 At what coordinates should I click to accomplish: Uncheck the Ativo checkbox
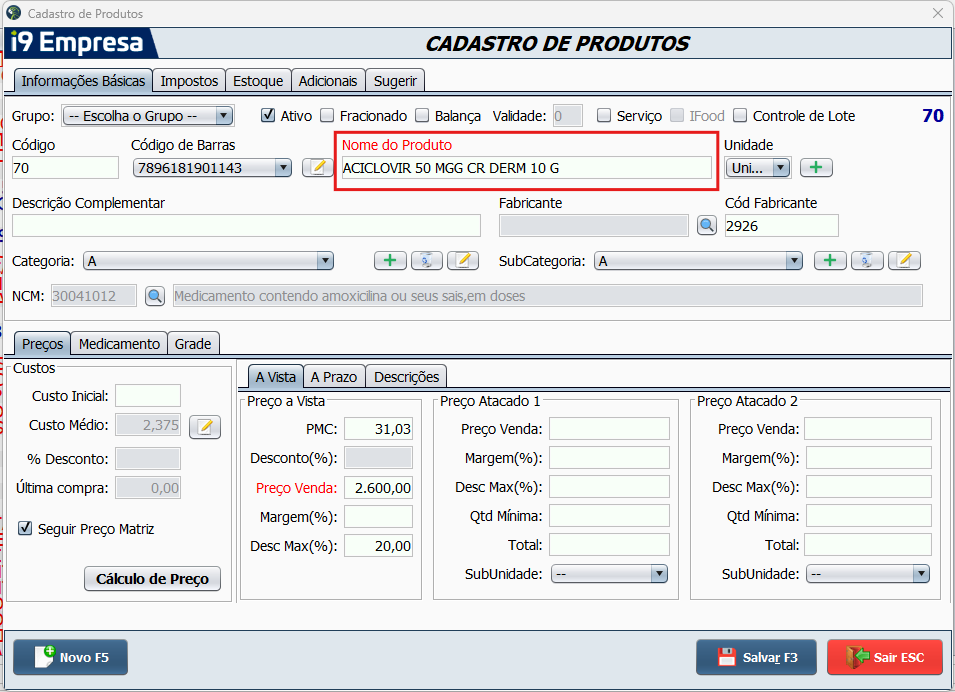268,116
